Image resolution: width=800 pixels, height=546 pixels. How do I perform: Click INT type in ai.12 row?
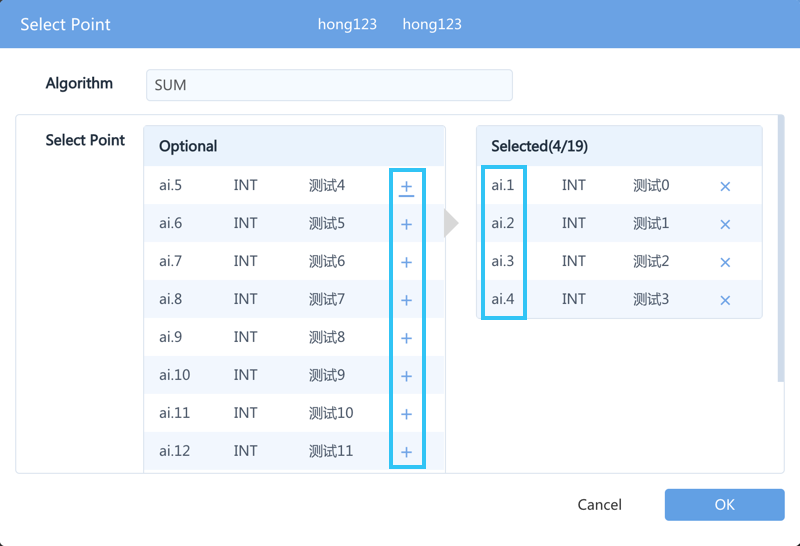coord(245,451)
